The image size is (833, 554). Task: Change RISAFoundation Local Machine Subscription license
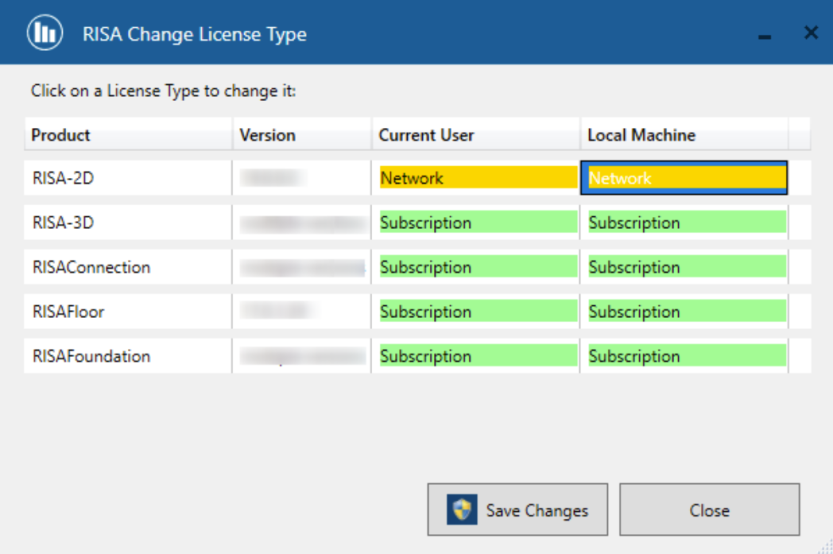(x=687, y=356)
